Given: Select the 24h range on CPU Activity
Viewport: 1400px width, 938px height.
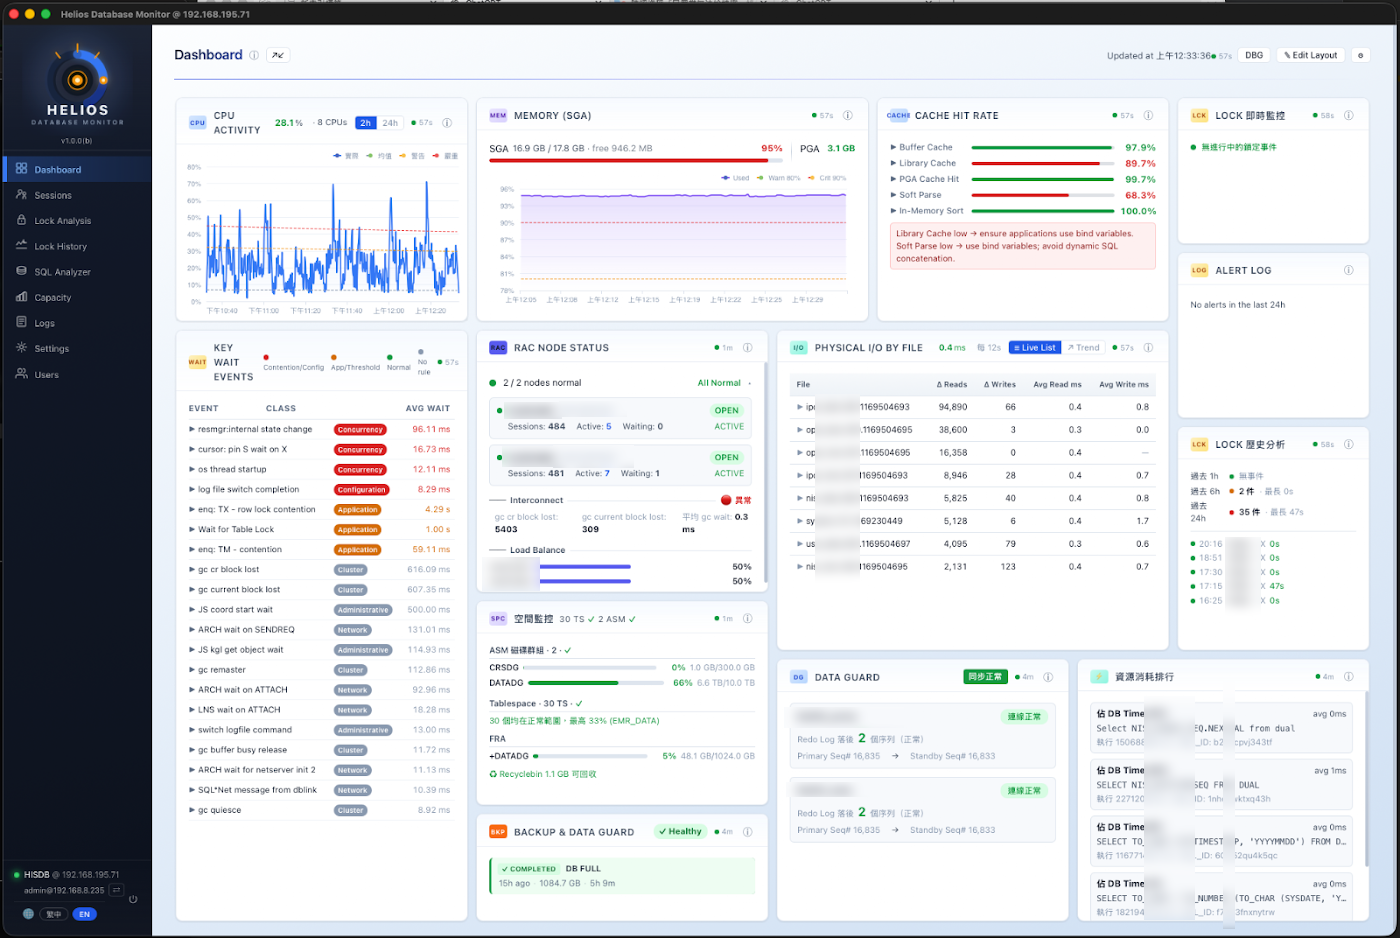Looking at the screenshot, I should 390,123.
